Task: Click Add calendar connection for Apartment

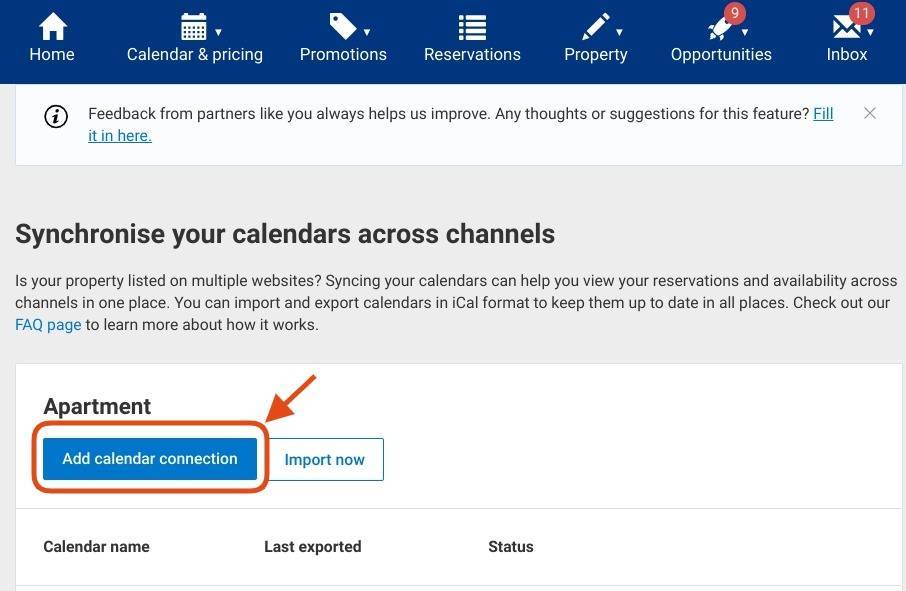Action: point(148,458)
